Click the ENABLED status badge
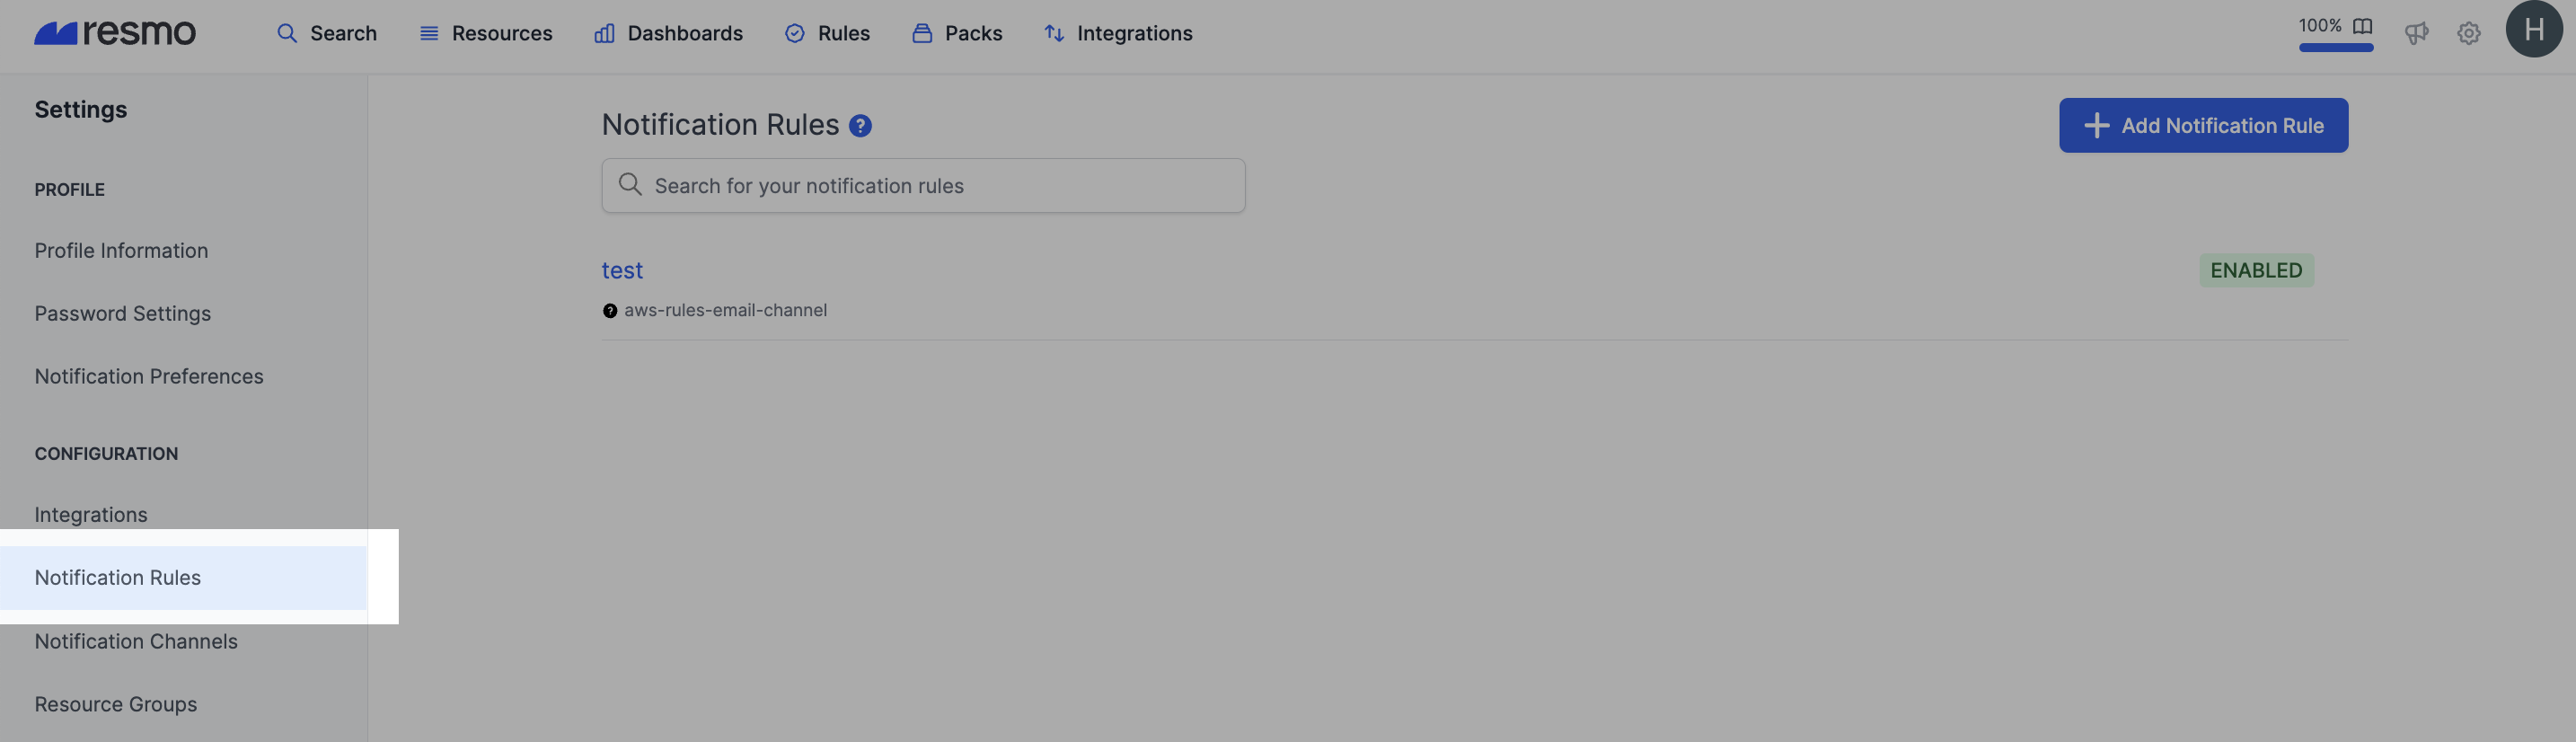 click(2256, 270)
